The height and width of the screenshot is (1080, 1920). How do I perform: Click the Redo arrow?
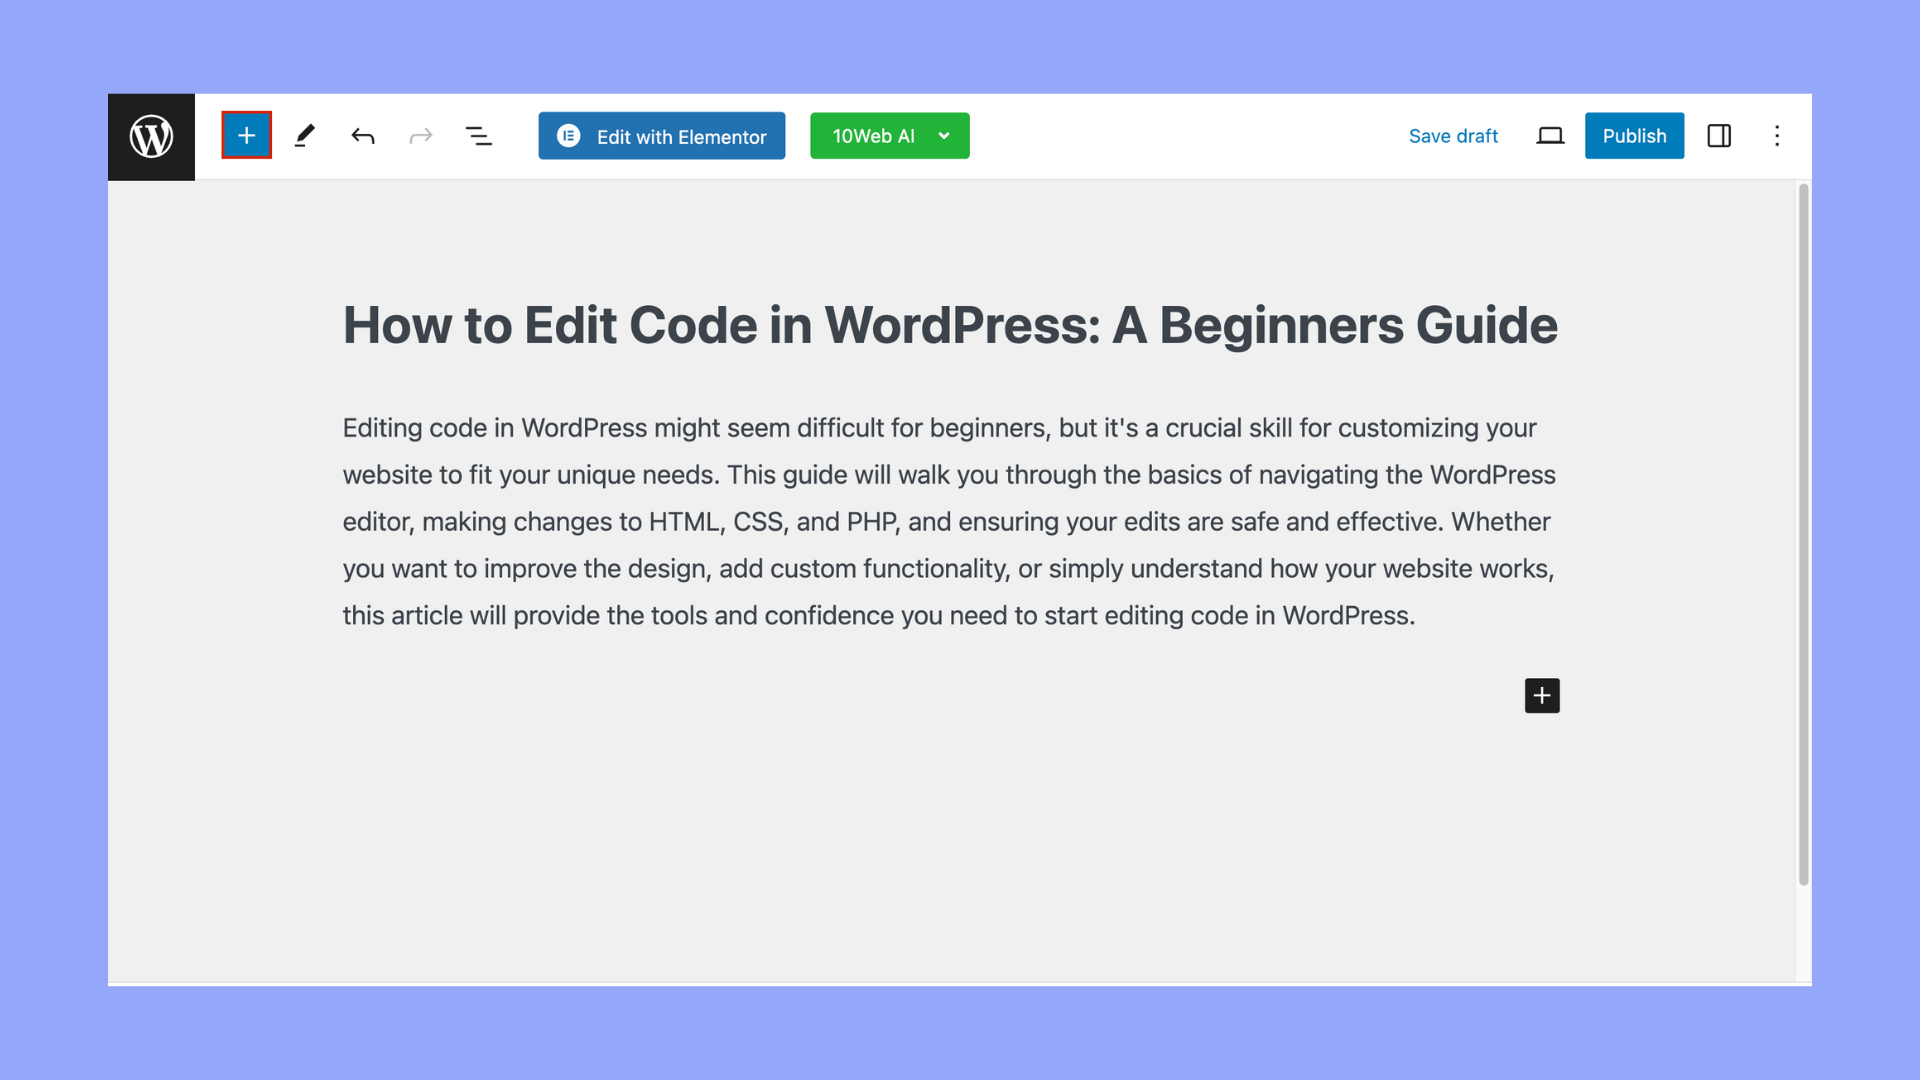point(421,136)
